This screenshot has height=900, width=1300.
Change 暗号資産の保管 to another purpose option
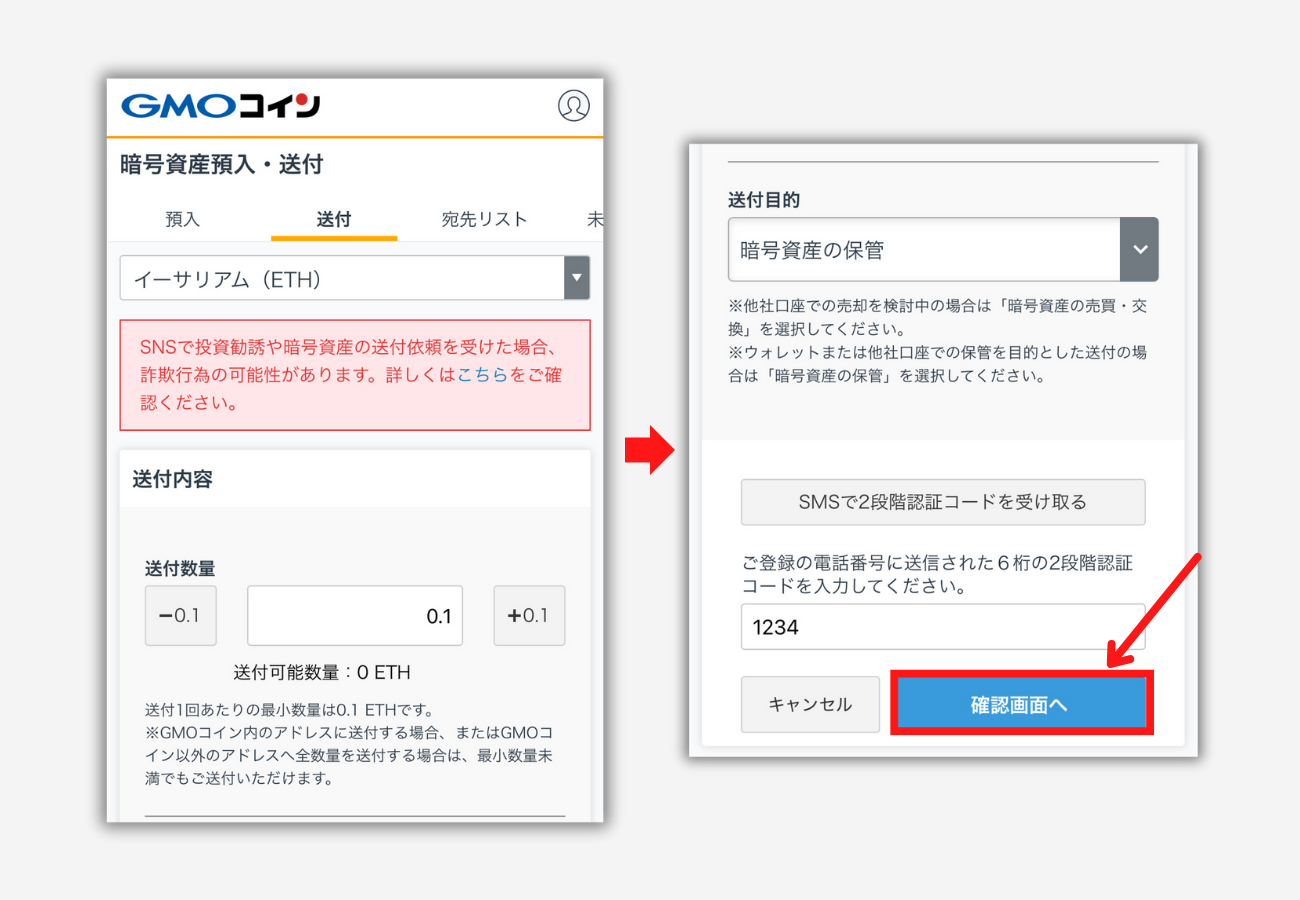pos(930,249)
